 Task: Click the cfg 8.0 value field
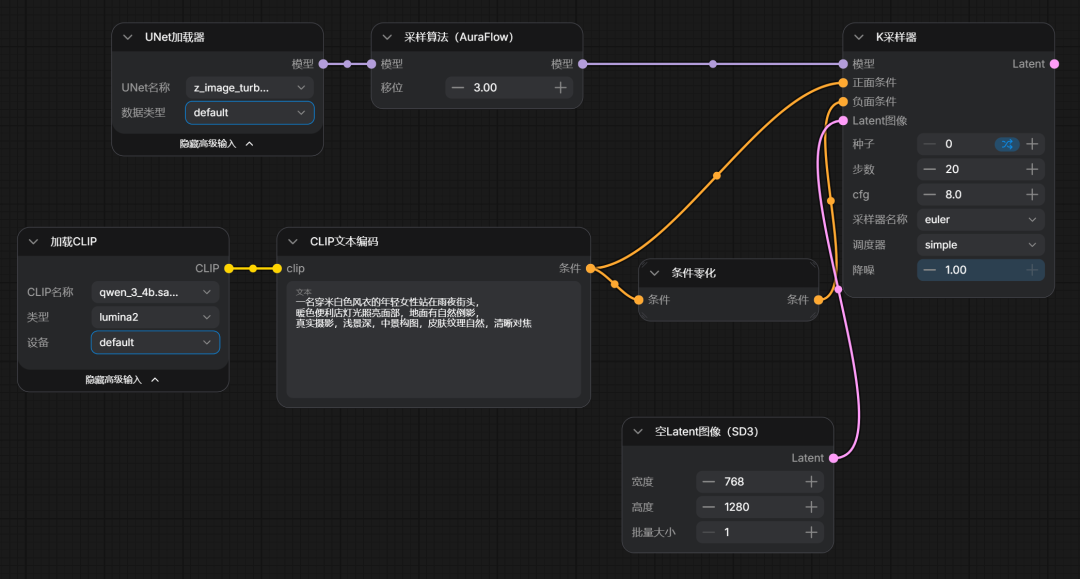981,195
